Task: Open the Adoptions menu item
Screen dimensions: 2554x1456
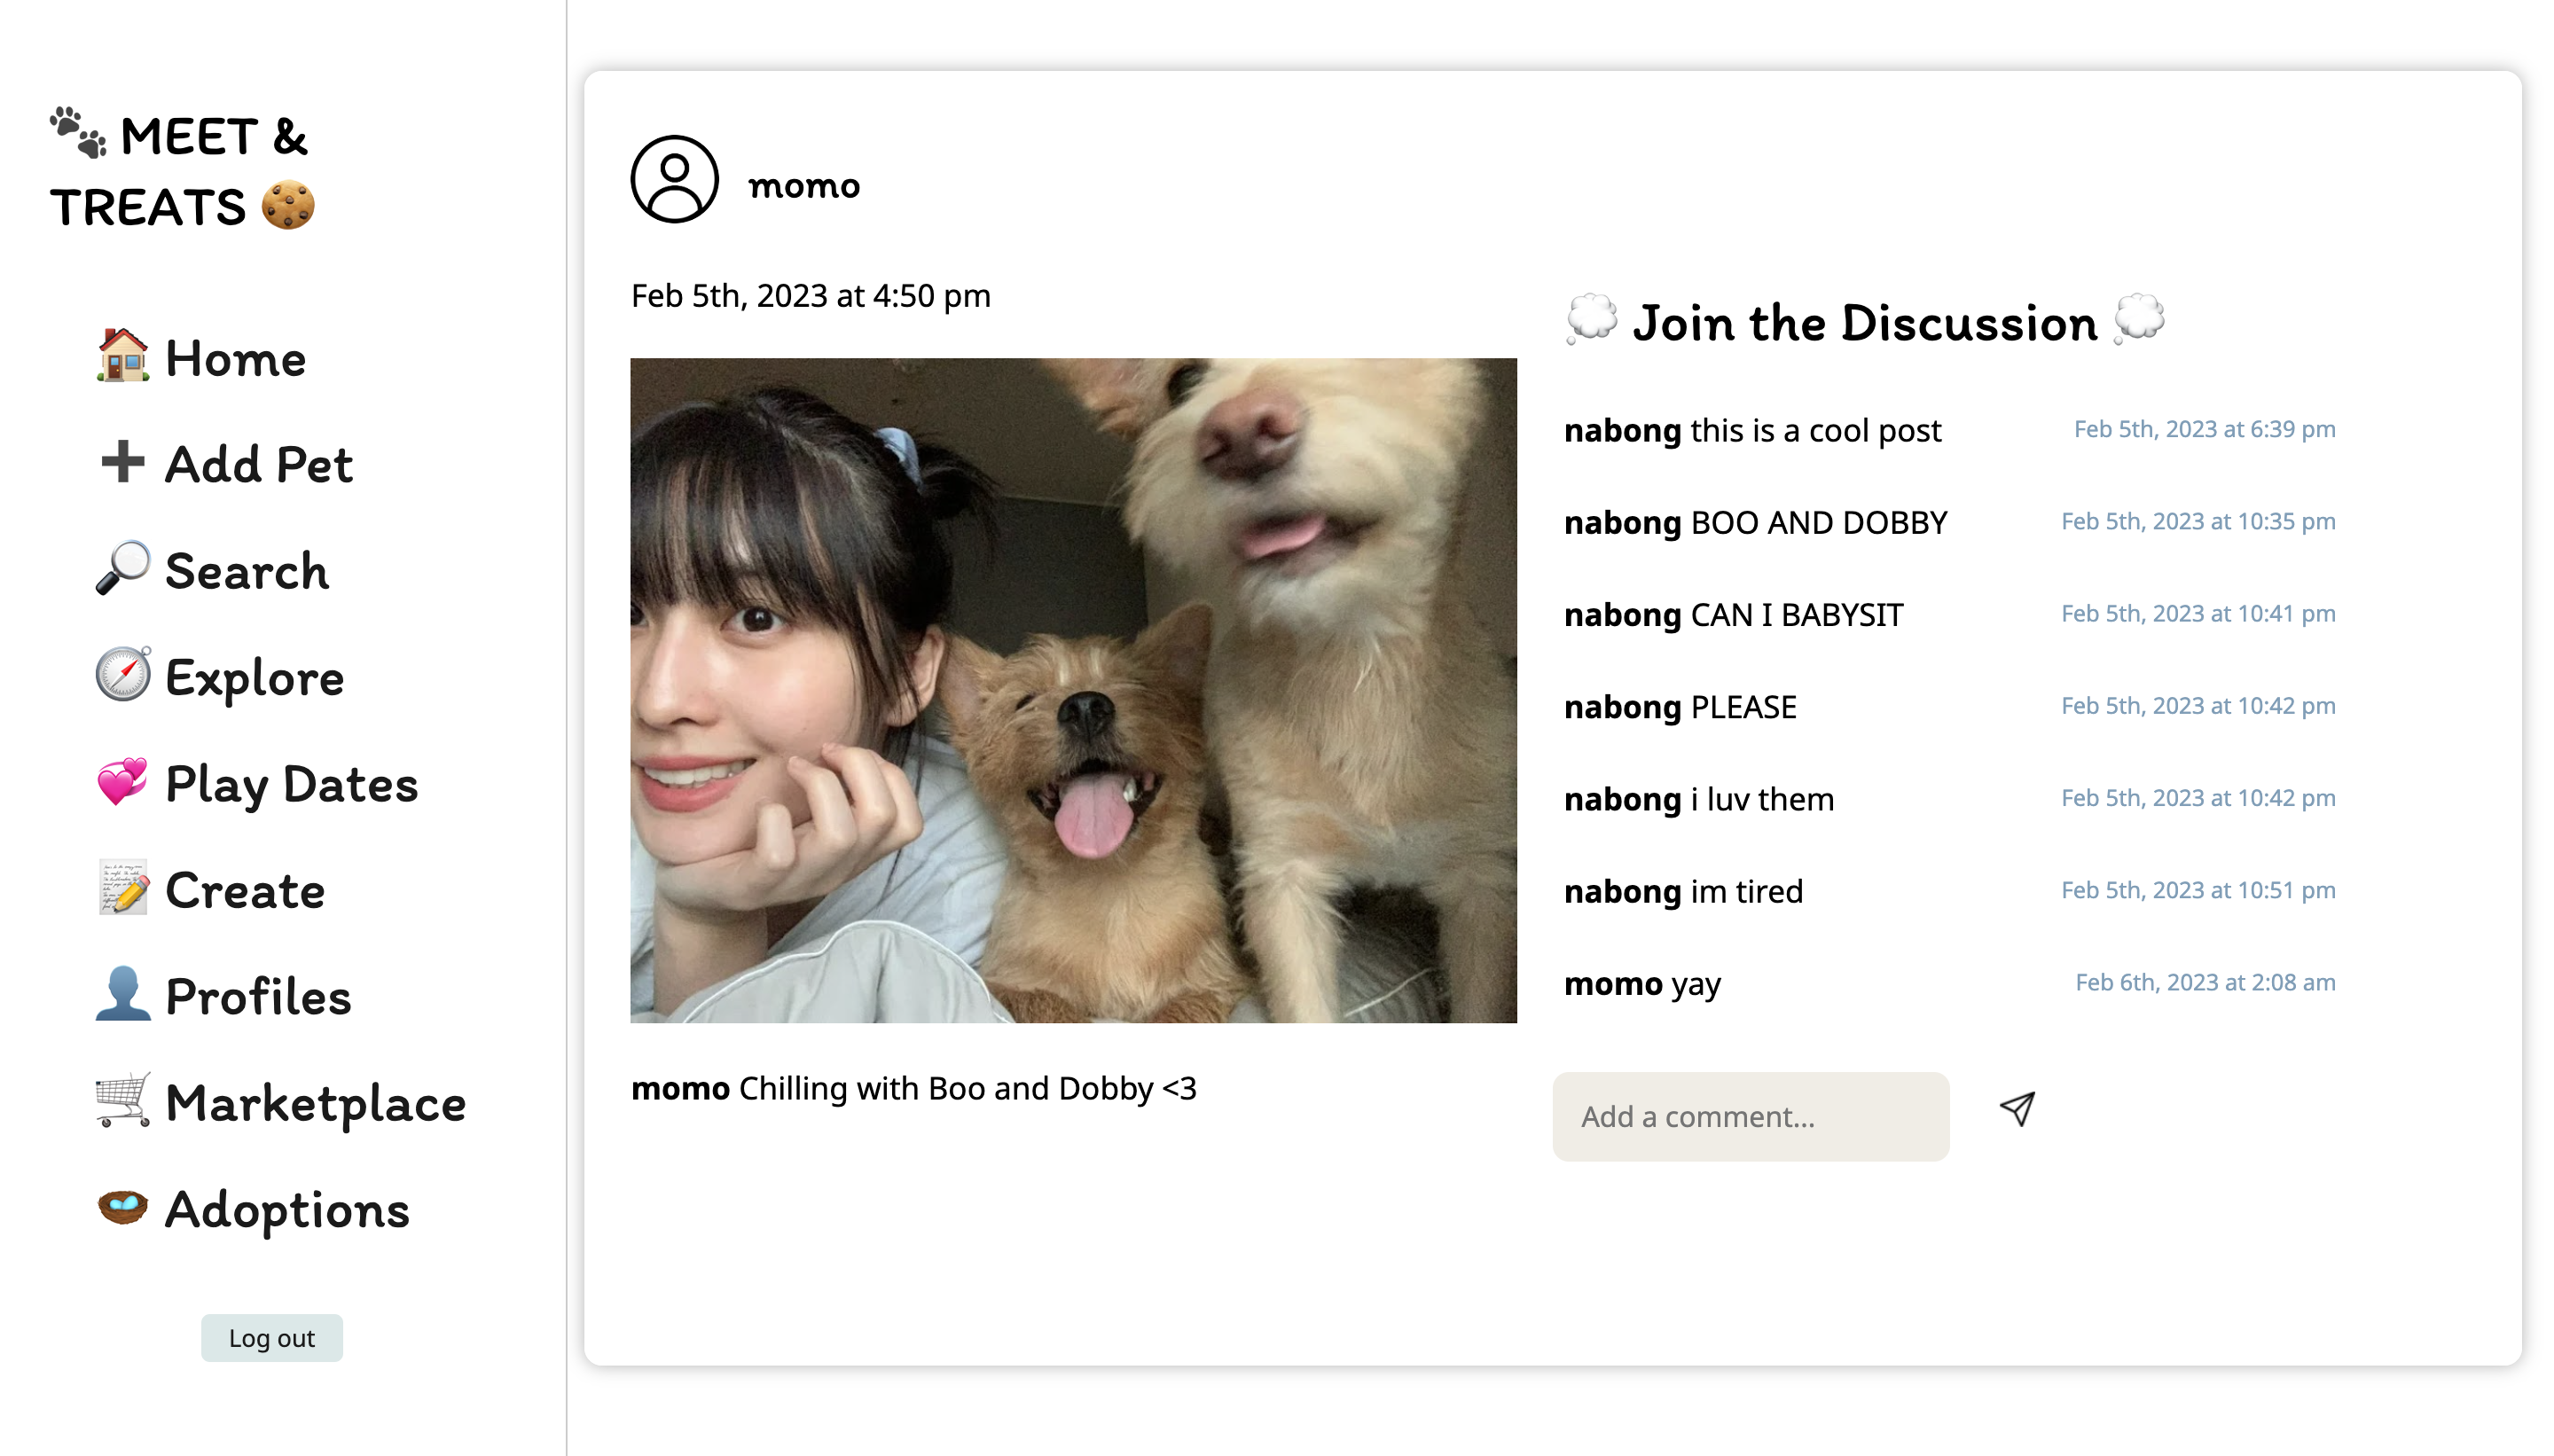Action: 287,1209
